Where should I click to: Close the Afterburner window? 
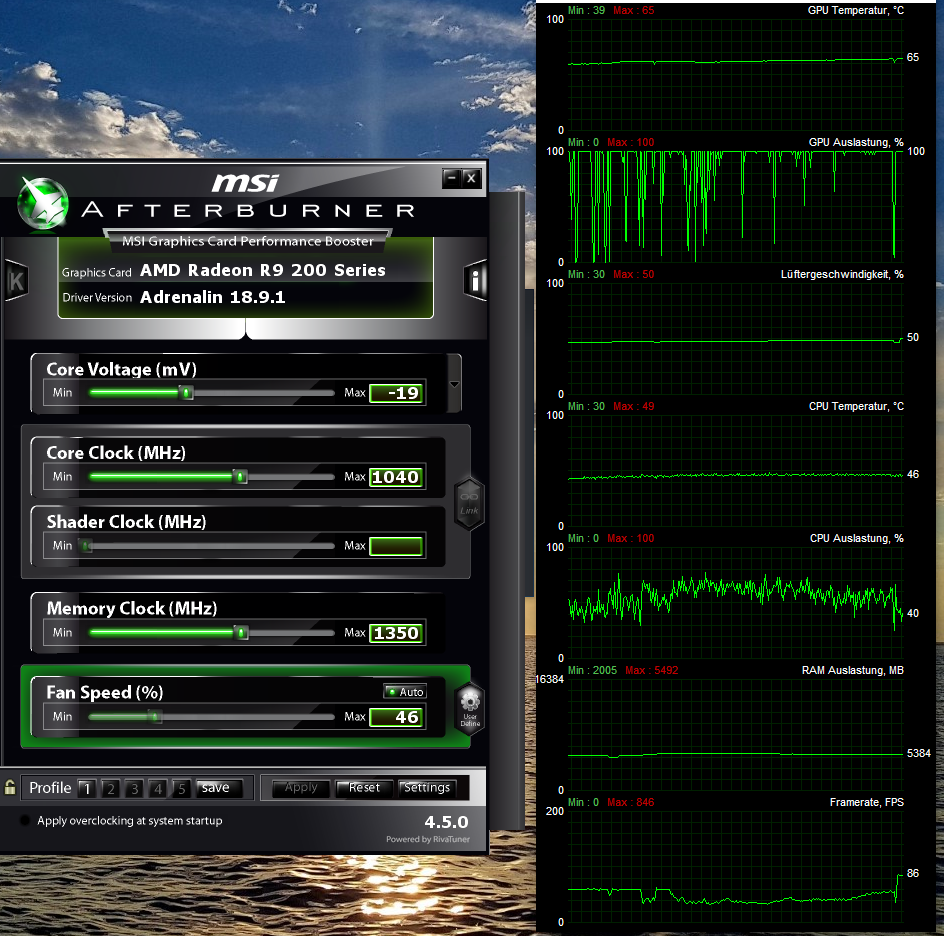tap(471, 178)
